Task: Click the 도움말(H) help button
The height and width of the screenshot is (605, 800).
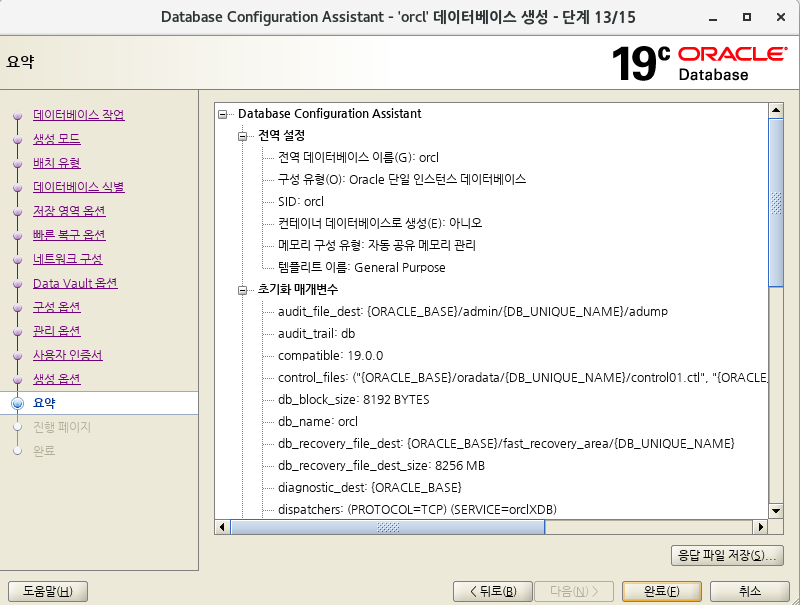Action: [48, 591]
